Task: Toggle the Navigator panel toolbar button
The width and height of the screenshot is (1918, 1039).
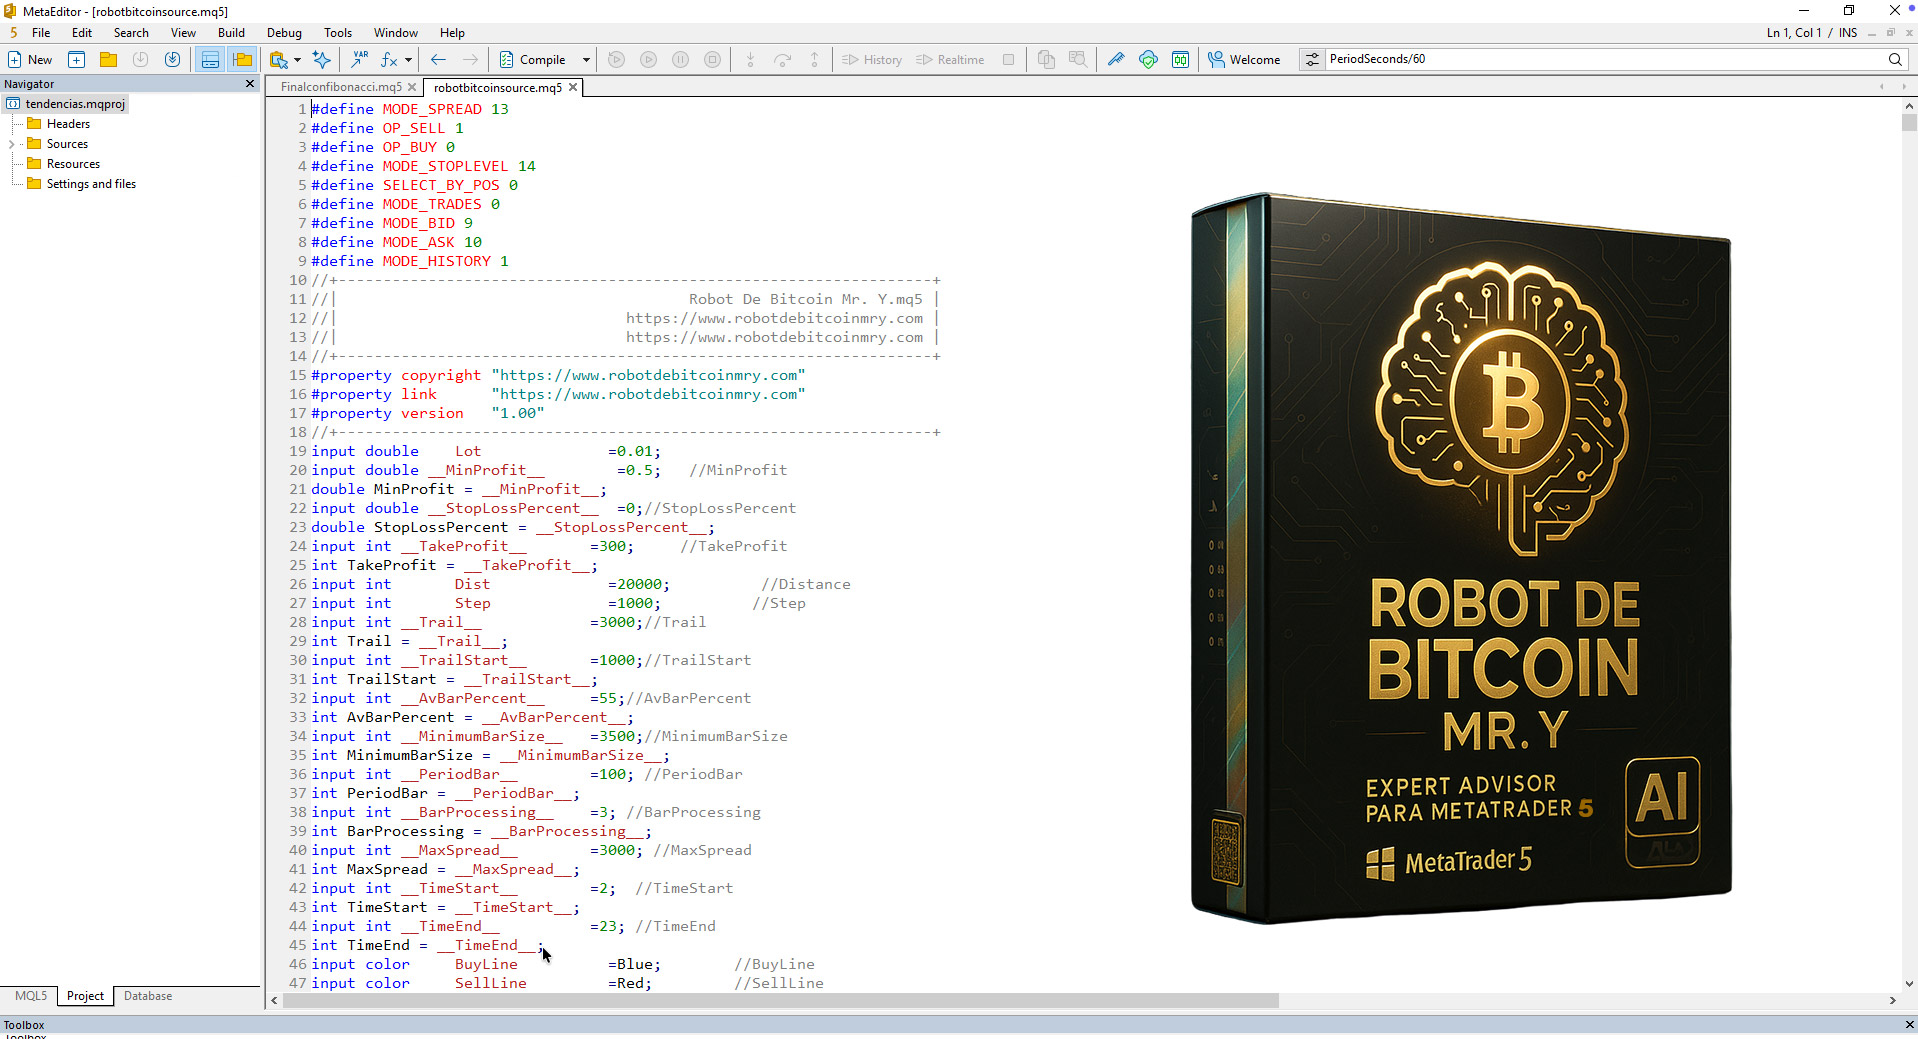Action: coord(242,60)
